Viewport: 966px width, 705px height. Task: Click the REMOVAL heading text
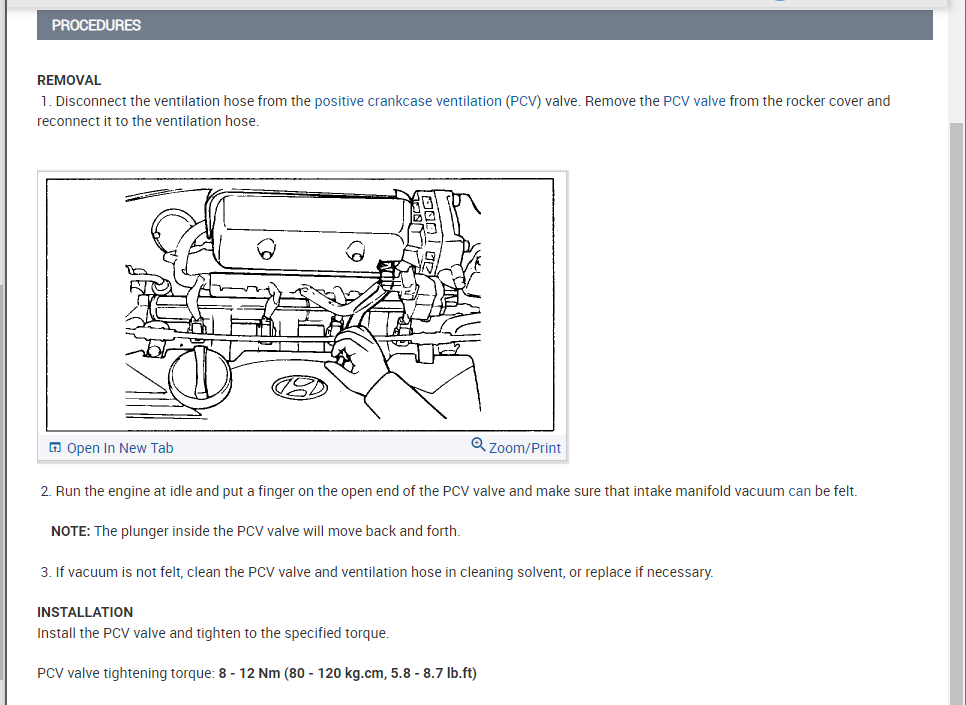pos(69,80)
